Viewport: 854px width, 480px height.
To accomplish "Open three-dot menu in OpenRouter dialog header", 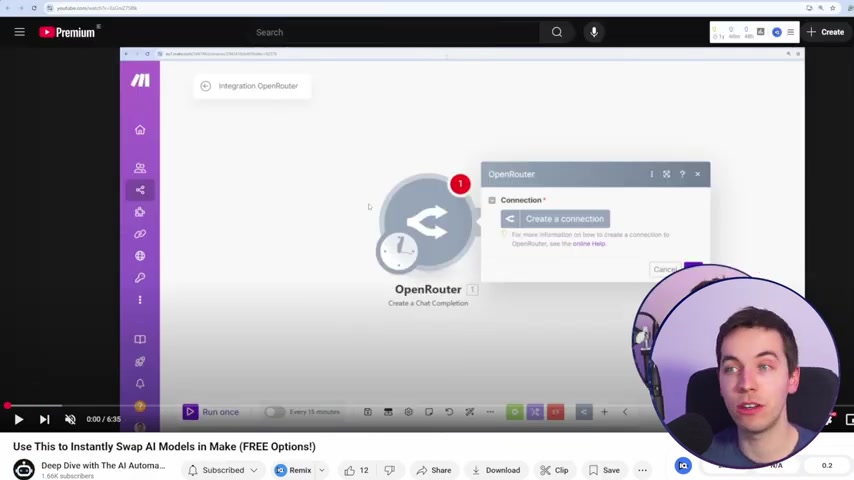I will click(651, 174).
